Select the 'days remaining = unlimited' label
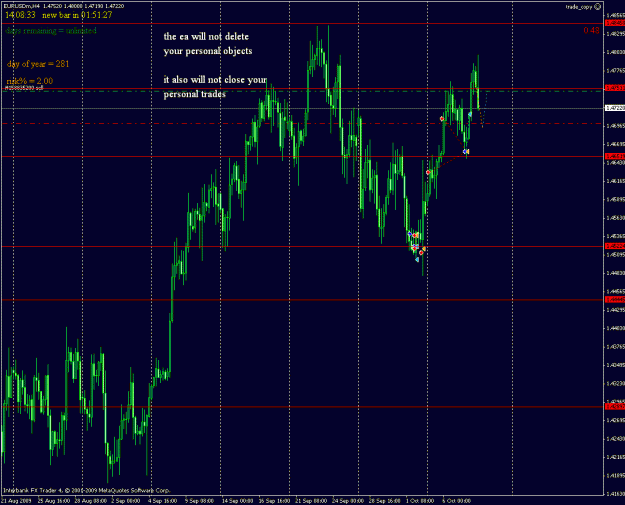The width and height of the screenshot is (625, 505). coord(51,31)
